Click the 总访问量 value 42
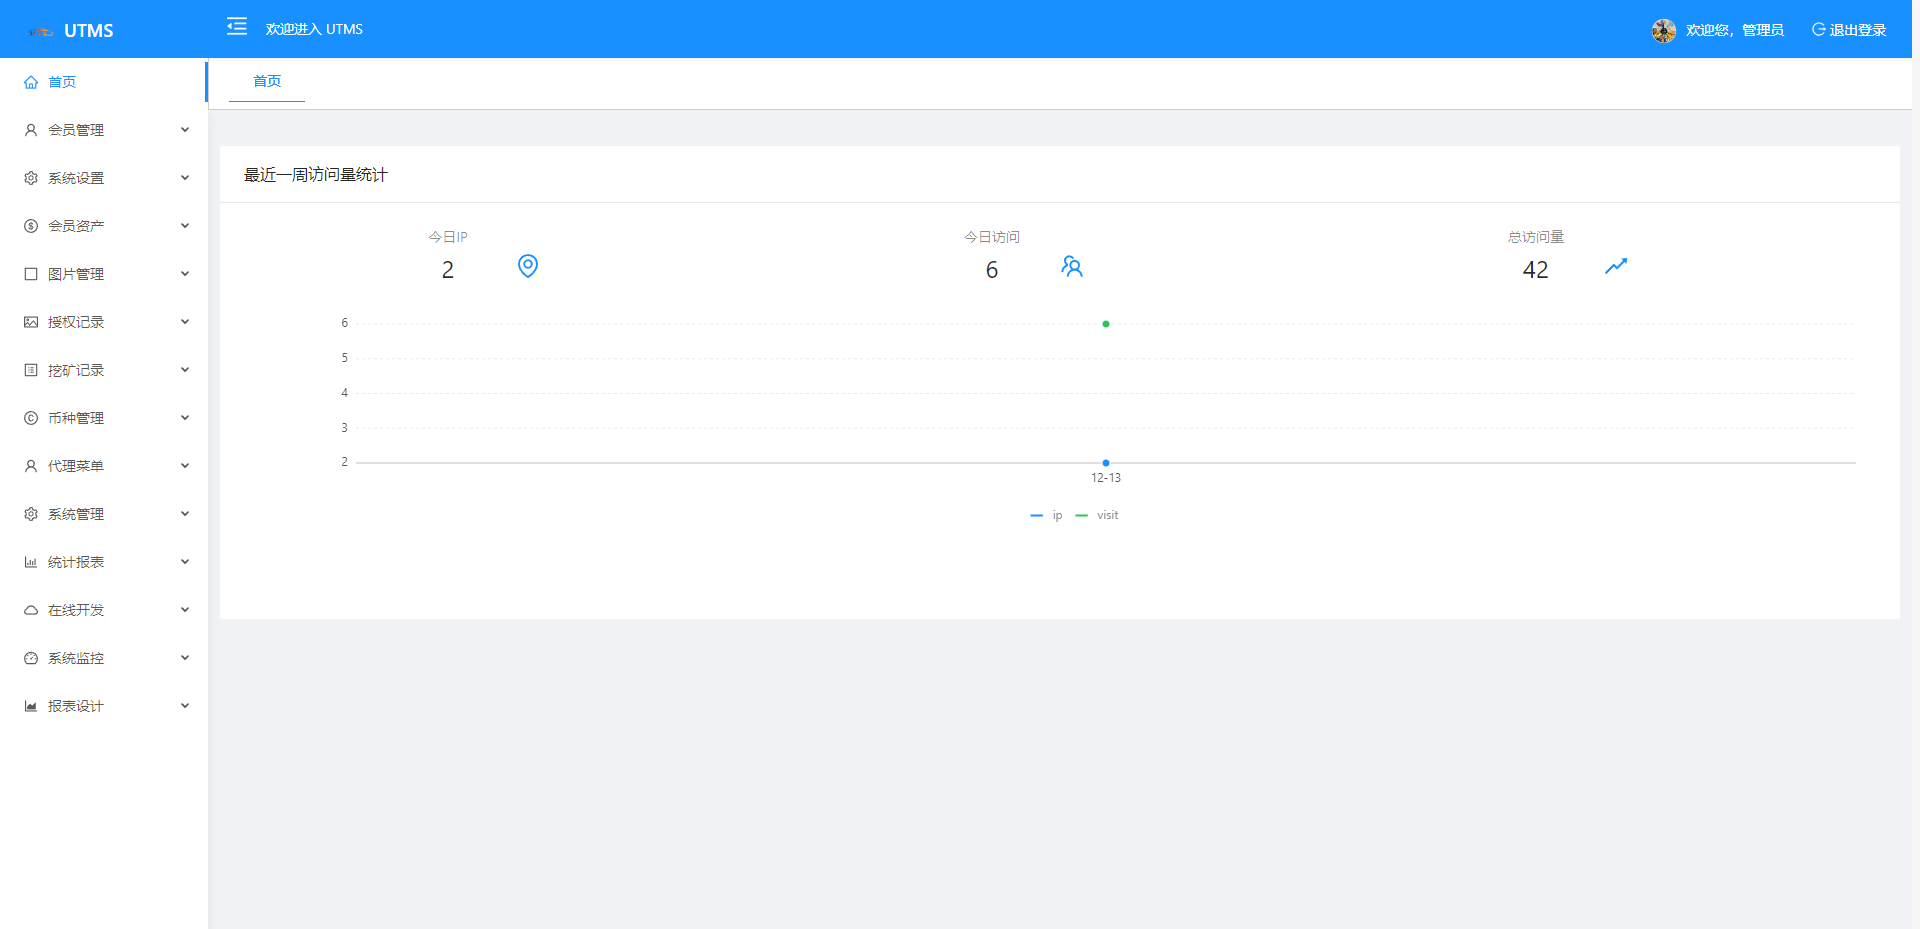The width and height of the screenshot is (1920, 929). tap(1535, 270)
